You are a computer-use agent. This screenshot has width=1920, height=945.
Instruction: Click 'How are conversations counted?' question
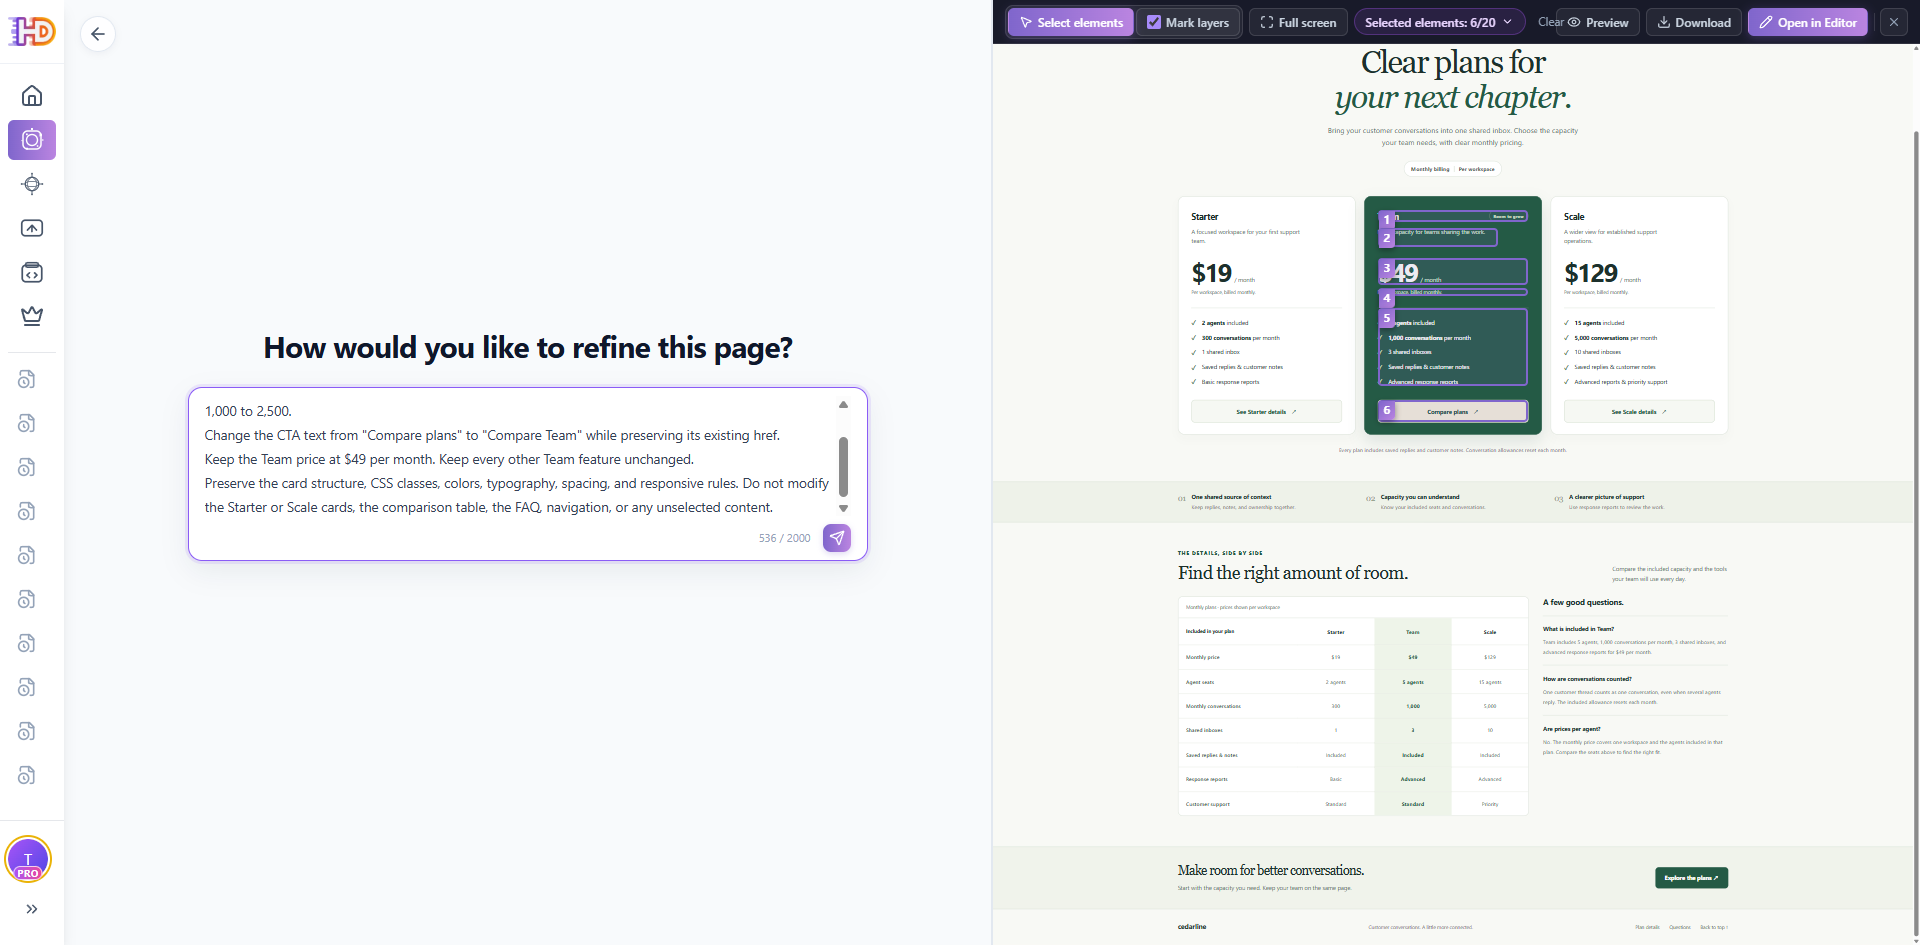tap(1587, 679)
